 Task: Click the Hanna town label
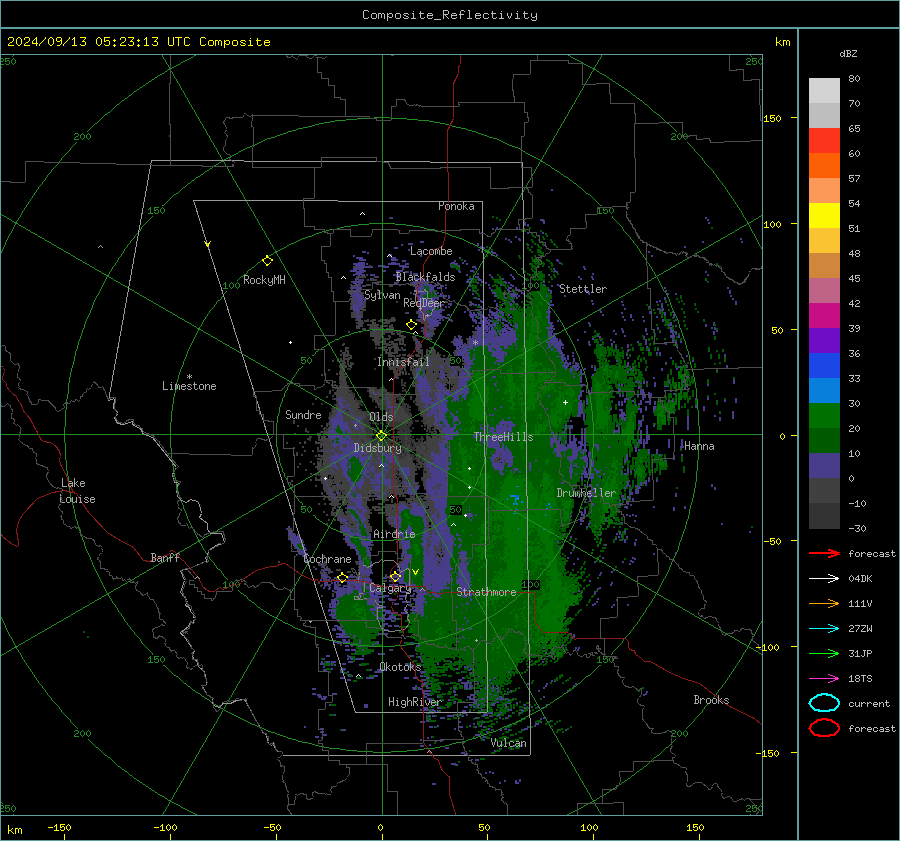[699, 446]
